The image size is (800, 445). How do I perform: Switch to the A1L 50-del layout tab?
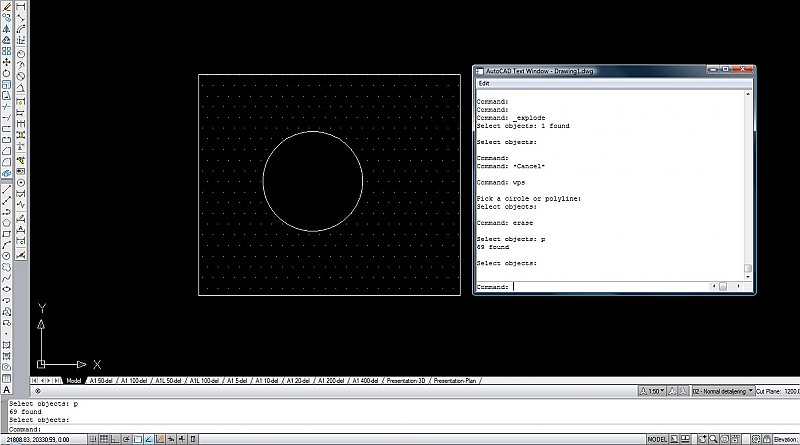168,381
